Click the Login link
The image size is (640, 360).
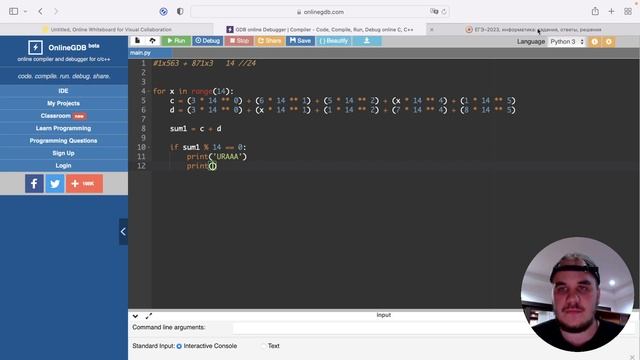coord(63,165)
